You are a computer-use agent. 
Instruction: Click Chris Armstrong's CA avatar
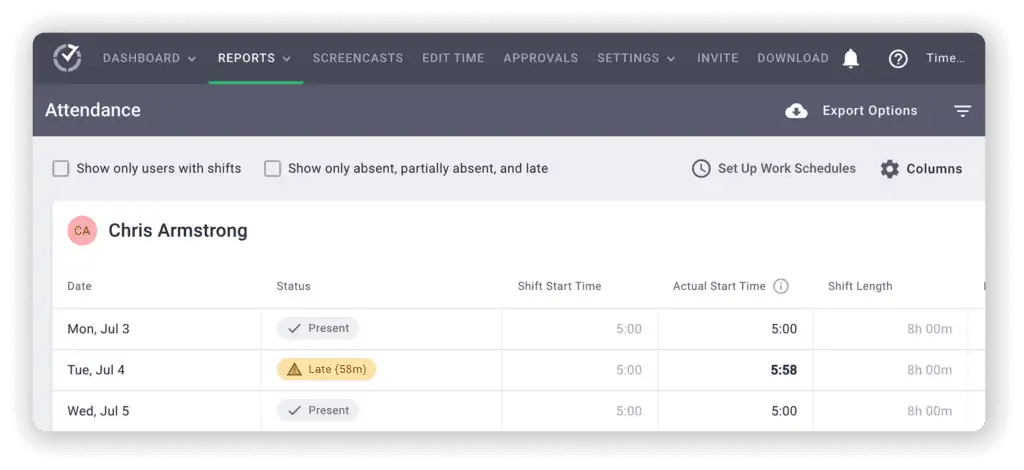tap(82, 231)
